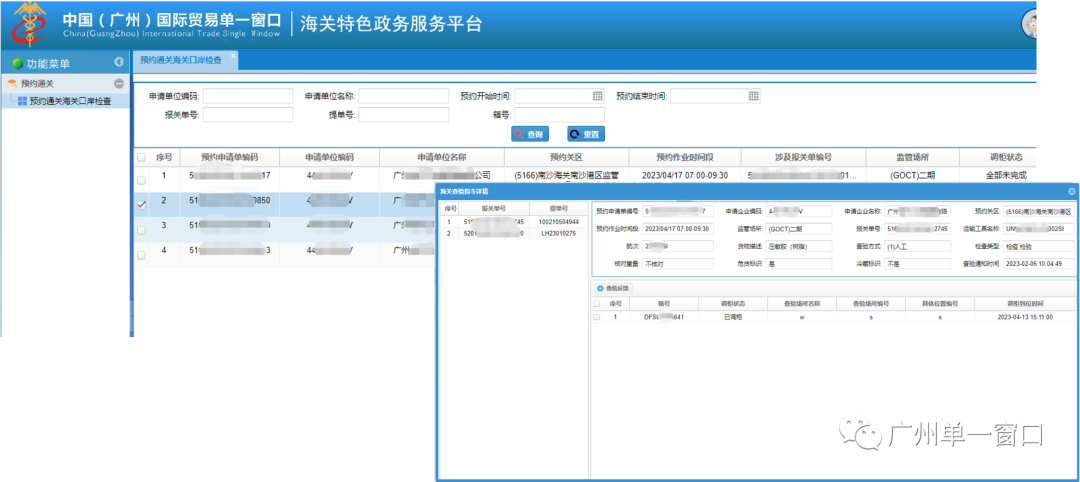Image resolution: width=1080 pixels, height=482 pixels.
Task: Click the green cube icon beside 功能菜单
Action: (17, 63)
